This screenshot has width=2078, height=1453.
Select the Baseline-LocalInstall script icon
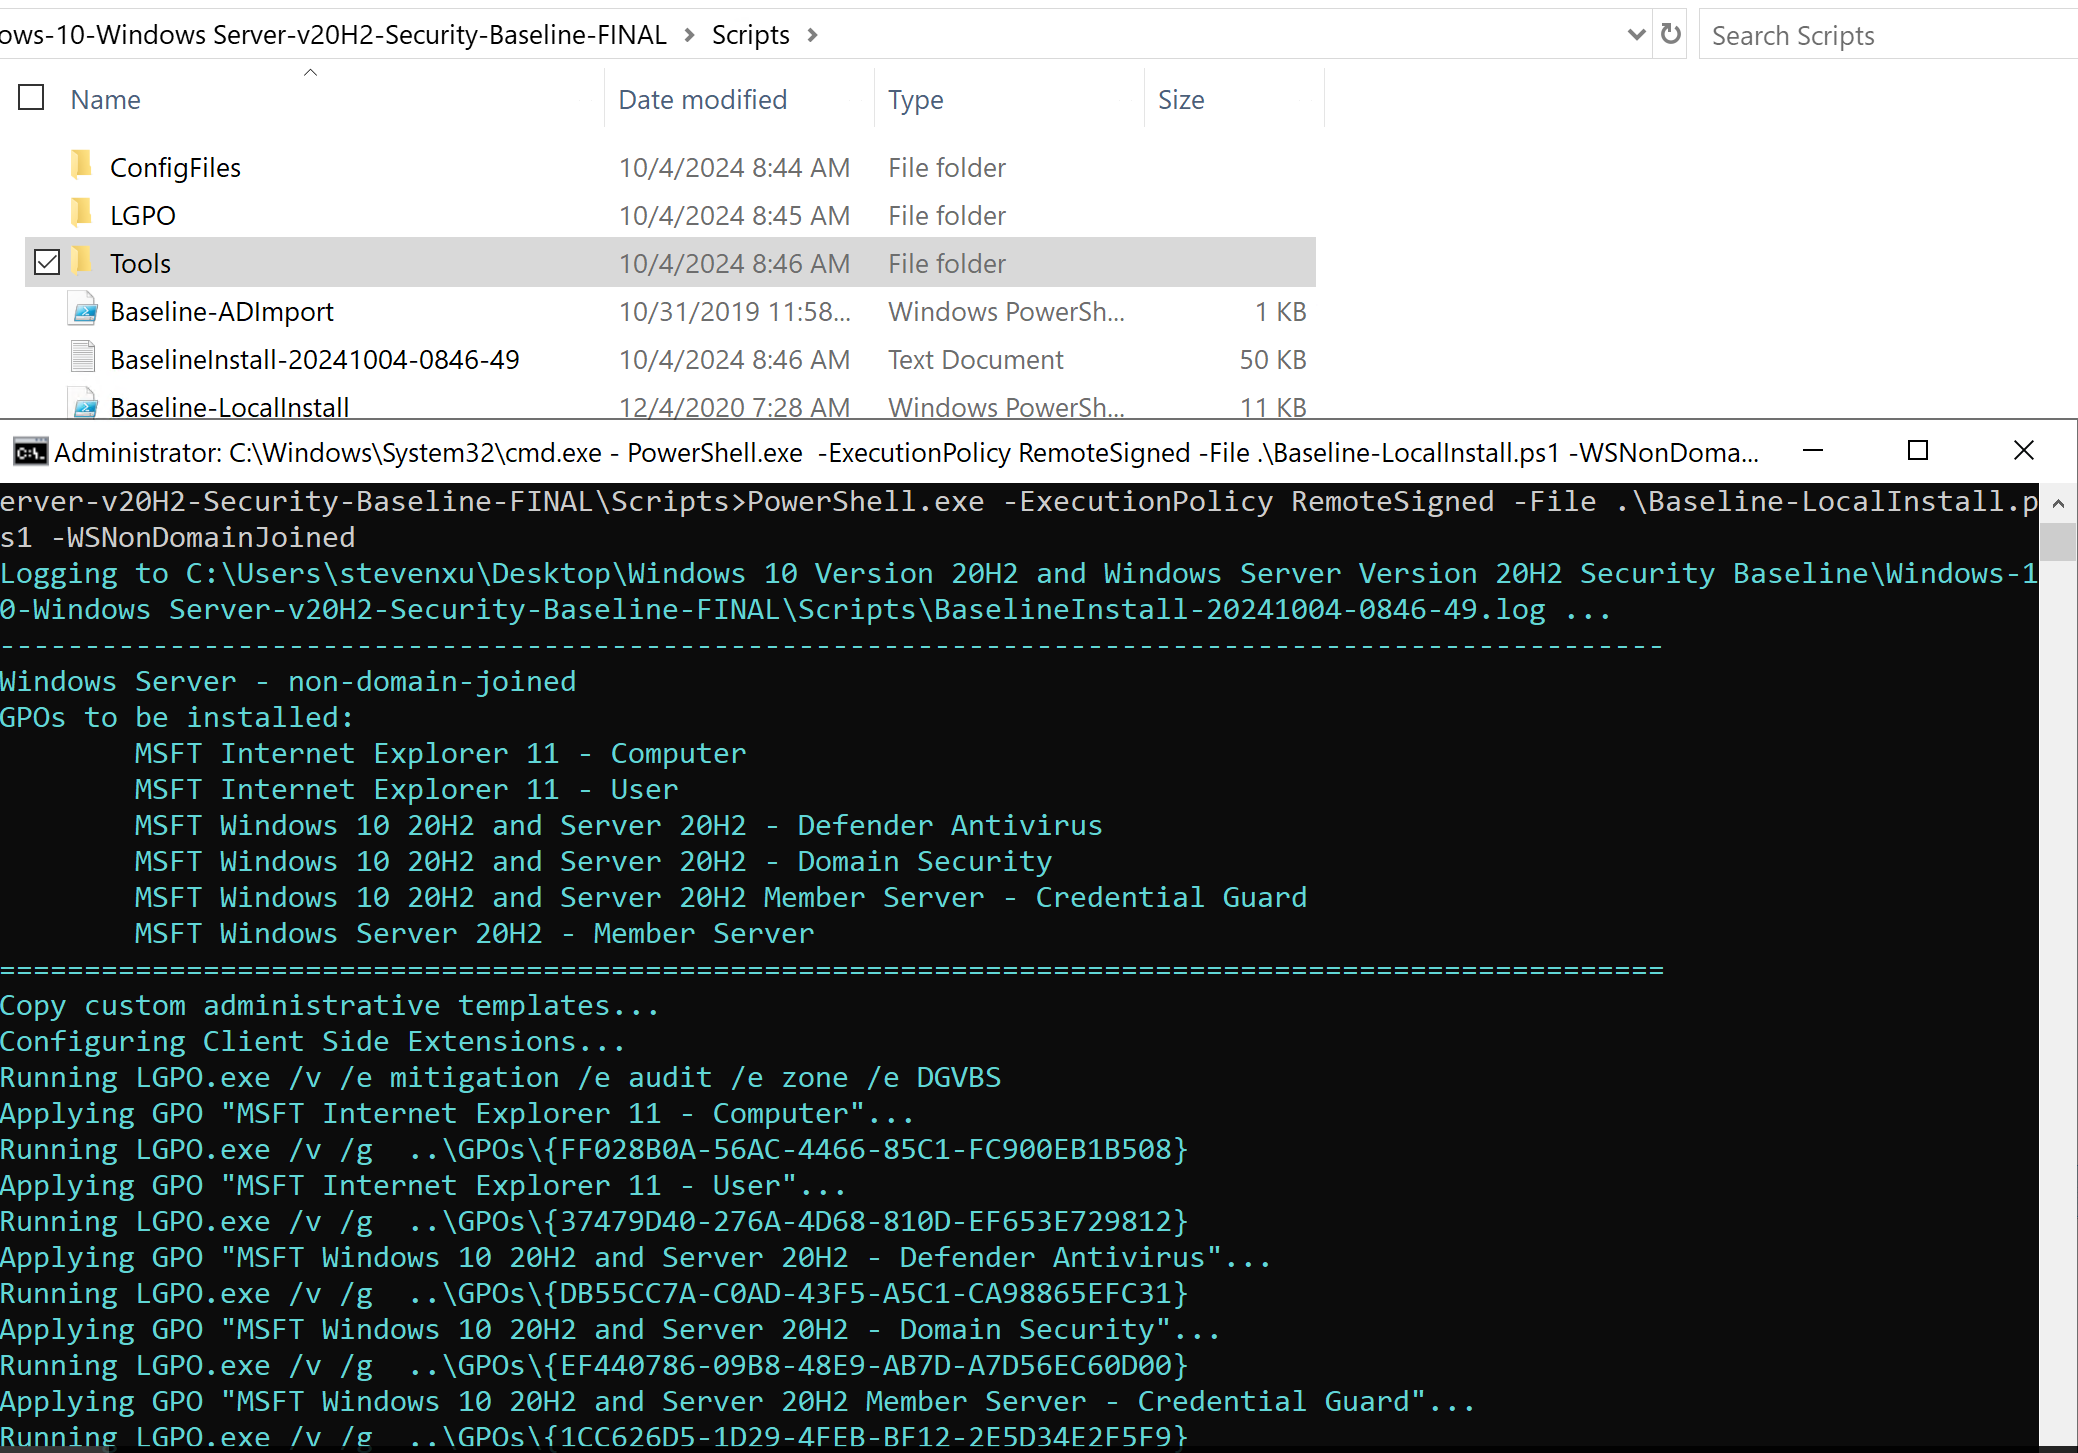tap(84, 403)
